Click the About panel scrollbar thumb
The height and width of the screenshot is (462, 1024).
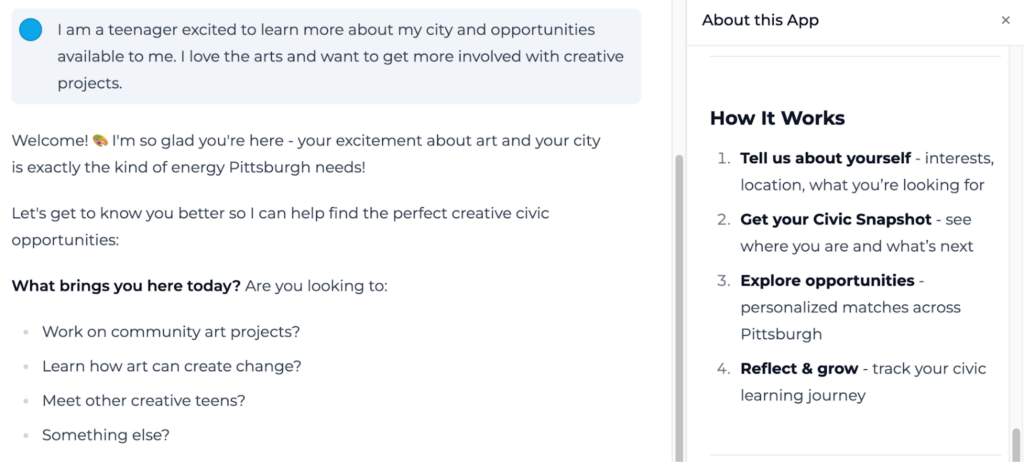tap(1016, 444)
